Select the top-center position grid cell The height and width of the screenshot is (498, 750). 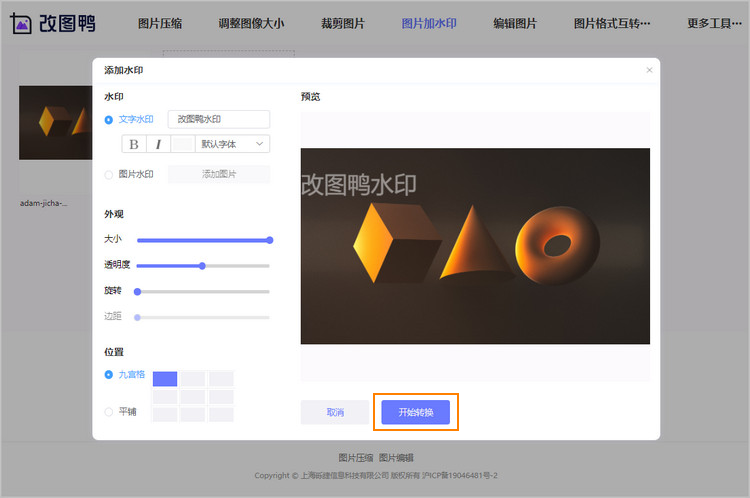[193, 379]
